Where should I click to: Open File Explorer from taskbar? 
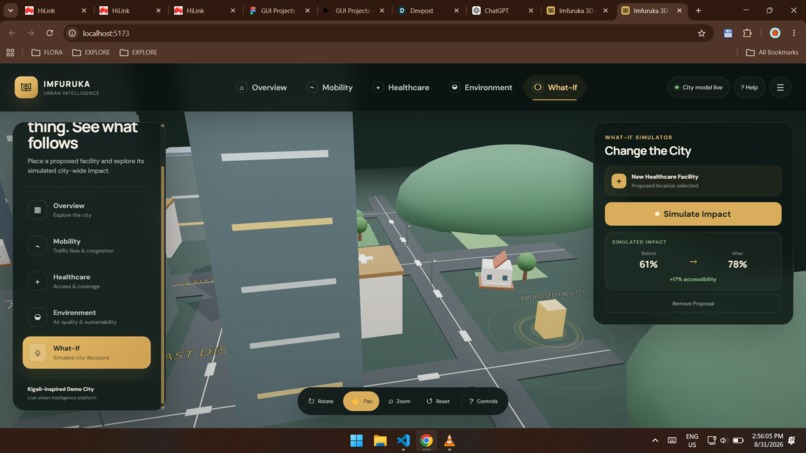coord(380,441)
